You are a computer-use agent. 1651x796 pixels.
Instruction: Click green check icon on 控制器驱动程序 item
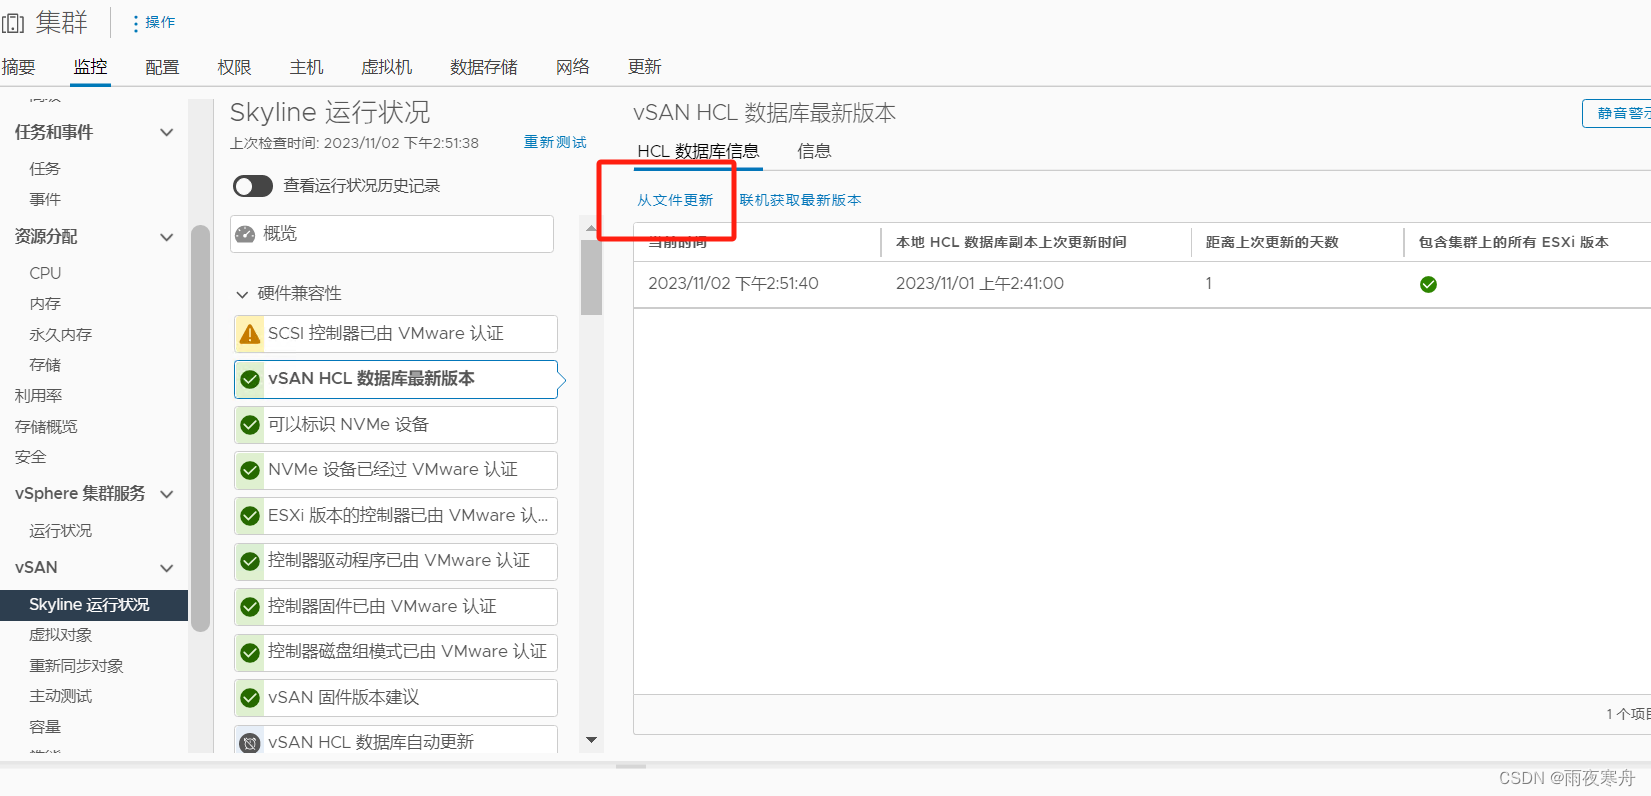(250, 562)
